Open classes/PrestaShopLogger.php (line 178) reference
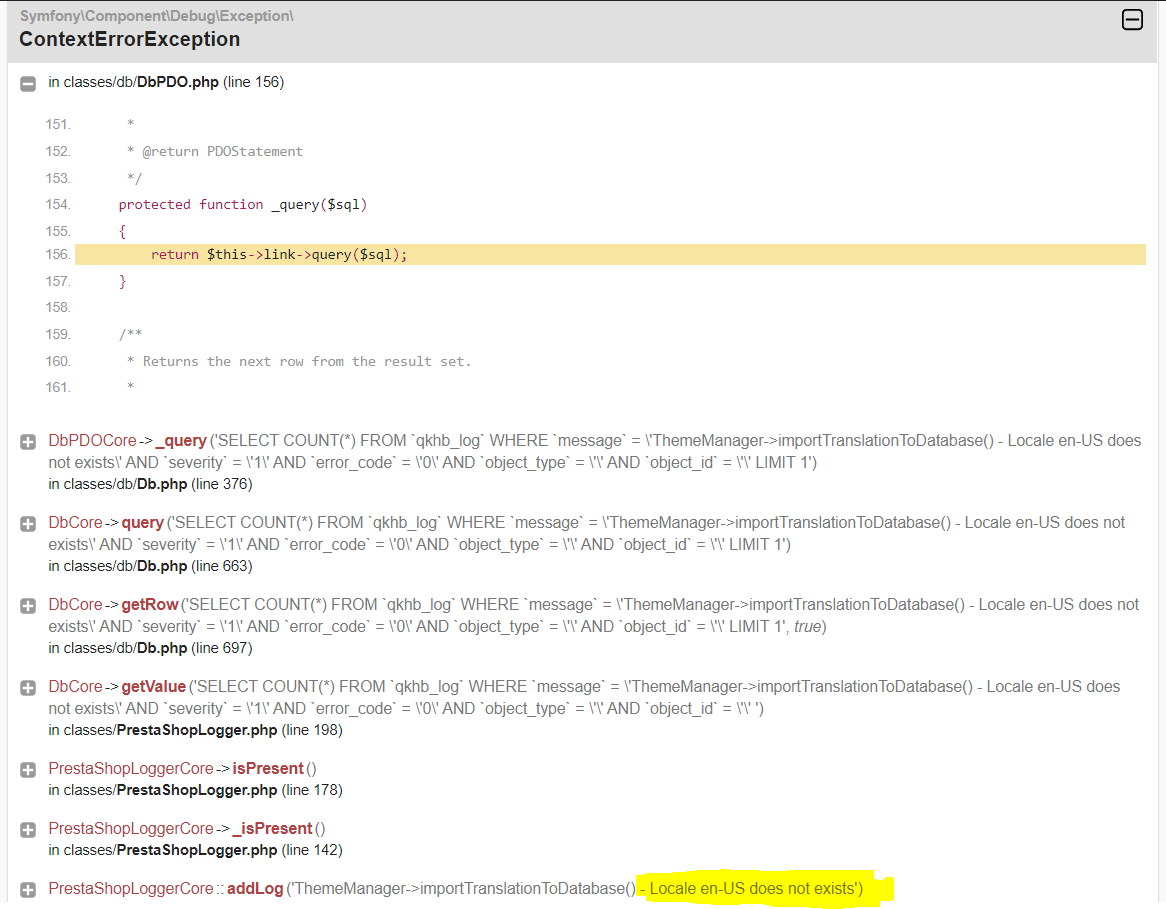Screen dimensions: 1166x909 (x=196, y=789)
